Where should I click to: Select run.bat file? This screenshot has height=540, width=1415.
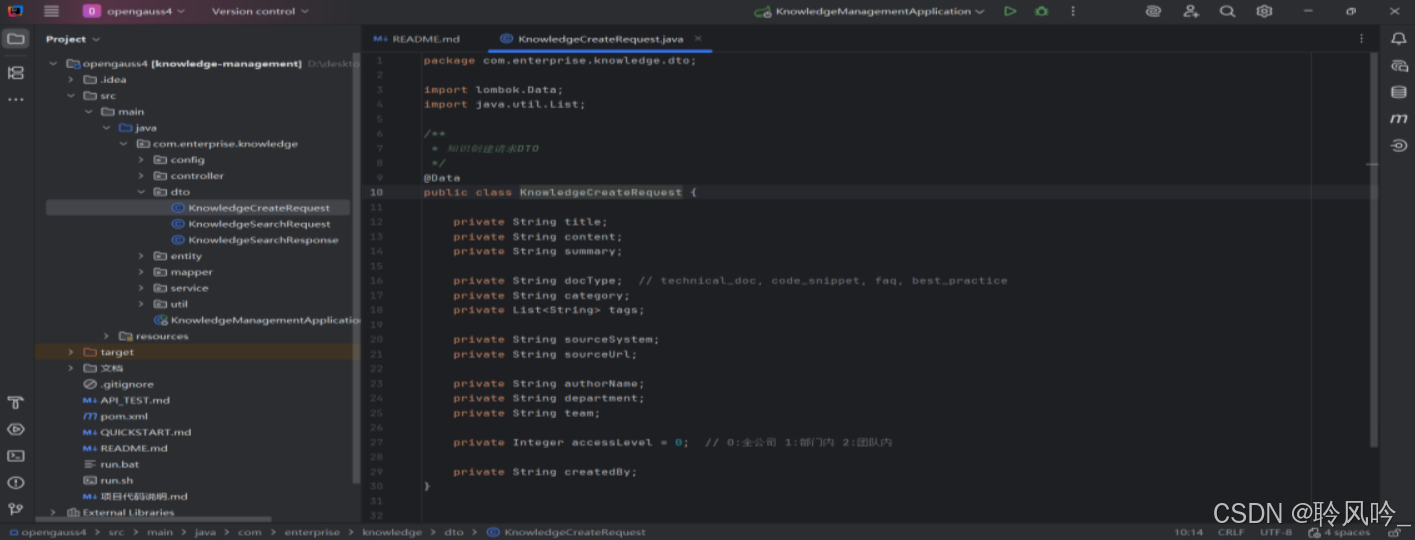click(x=112, y=464)
